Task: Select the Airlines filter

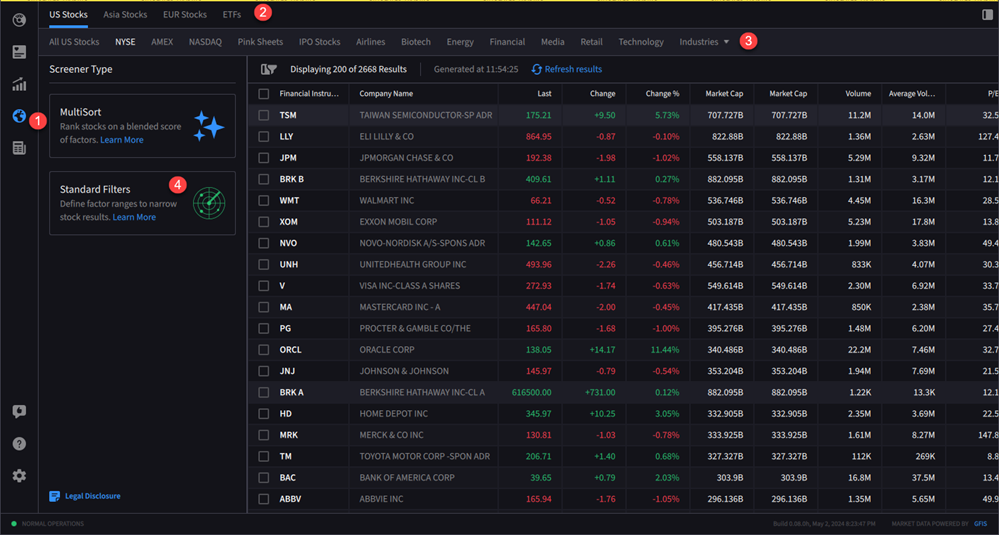Action: [x=370, y=42]
